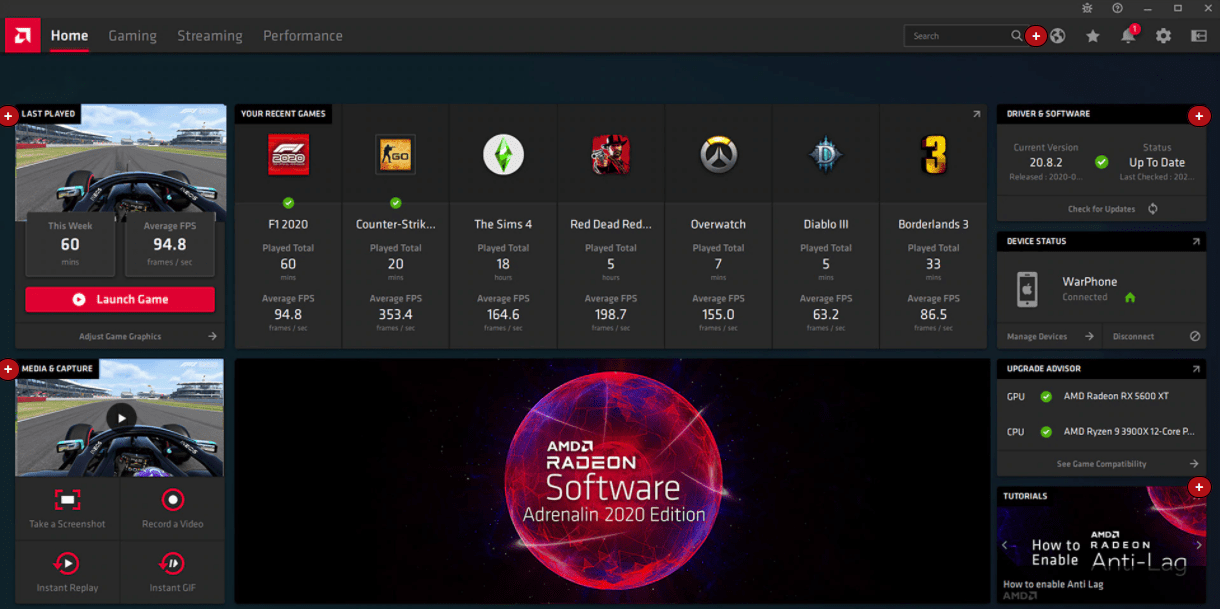Click the Disconnect button label
The width and height of the screenshot is (1220, 609).
click(1134, 337)
